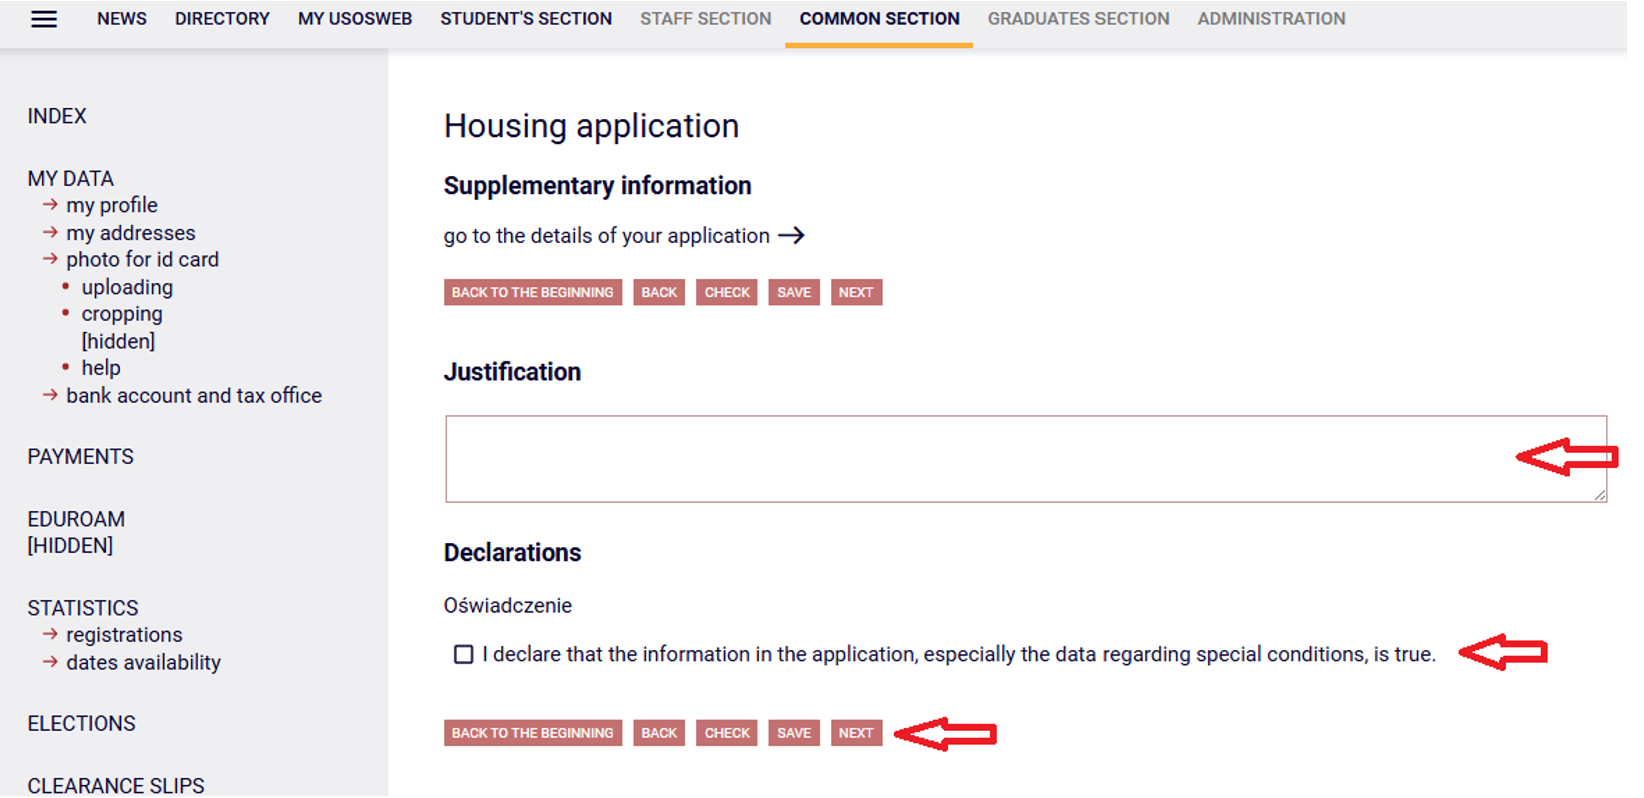This screenshot has height=798, width=1644.
Task: Select registrations under Statistics
Action: (124, 635)
